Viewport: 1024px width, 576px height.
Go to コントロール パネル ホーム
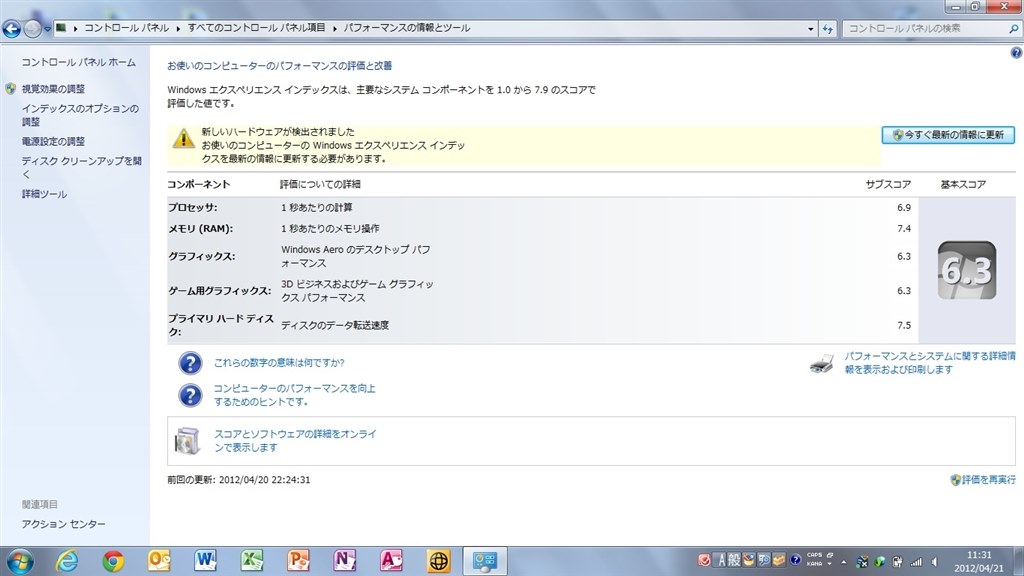[78, 62]
